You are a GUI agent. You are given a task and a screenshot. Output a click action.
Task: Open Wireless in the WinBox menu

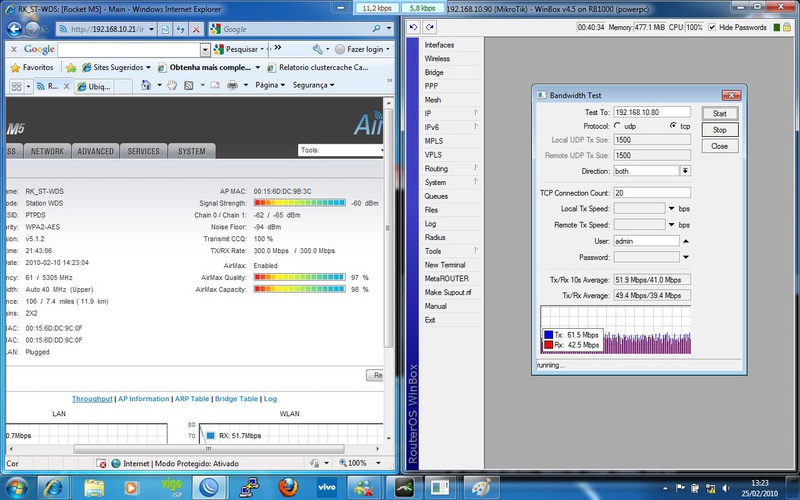pos(437,59)
